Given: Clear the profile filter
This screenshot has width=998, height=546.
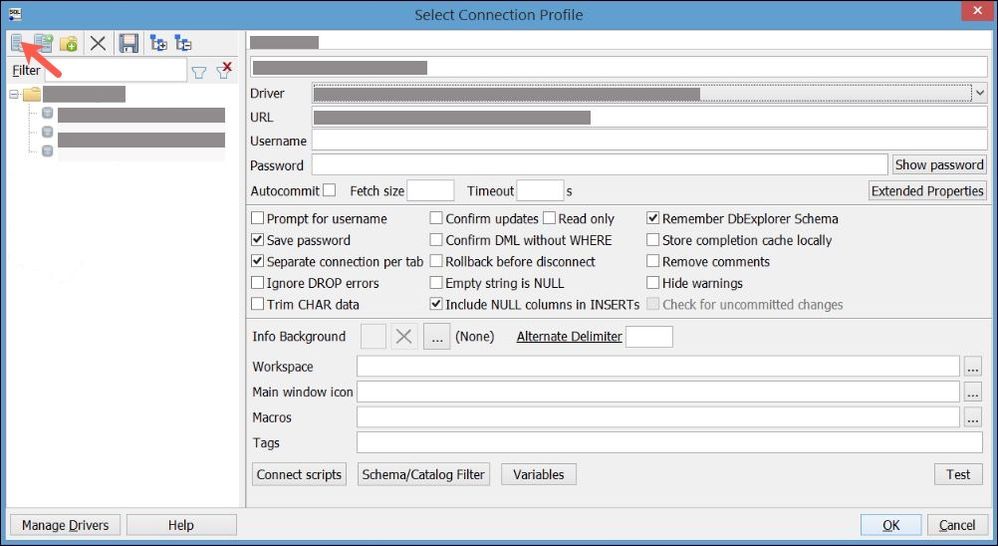Looking at the screenshot, I should point(225,70).
